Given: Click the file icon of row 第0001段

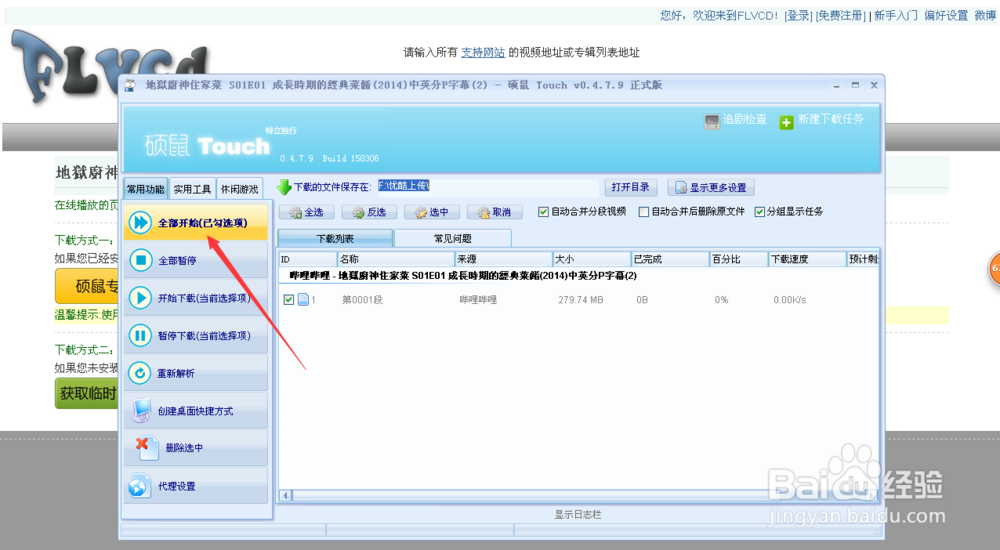Looking at the screenshot, I should pos(303,299).
